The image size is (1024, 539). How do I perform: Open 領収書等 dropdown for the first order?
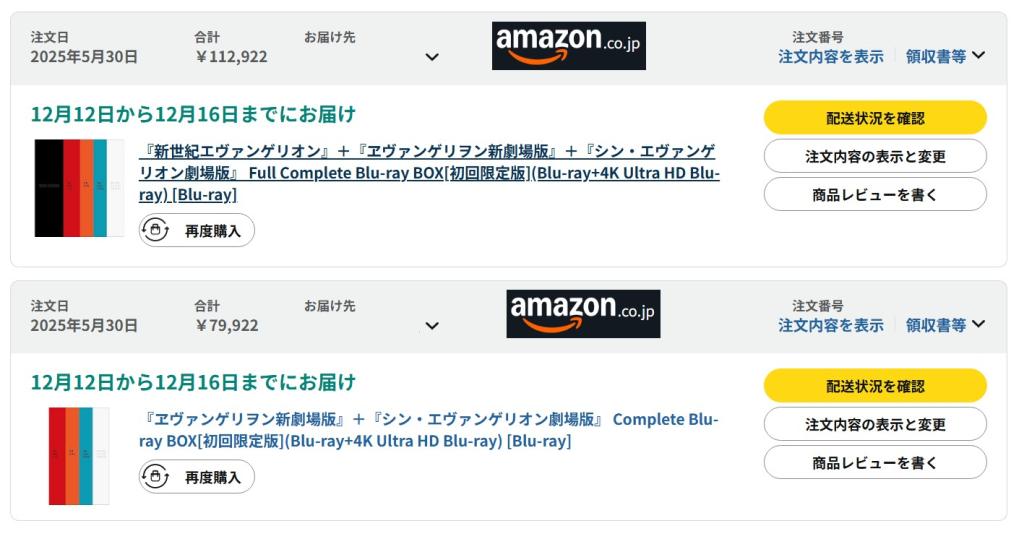(945, 56)
